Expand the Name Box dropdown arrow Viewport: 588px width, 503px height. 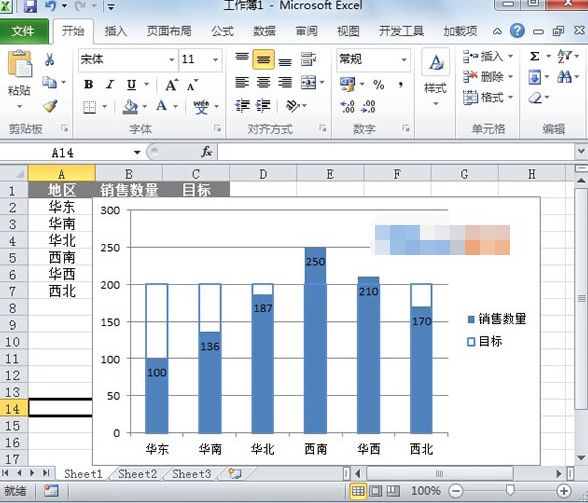137,152
